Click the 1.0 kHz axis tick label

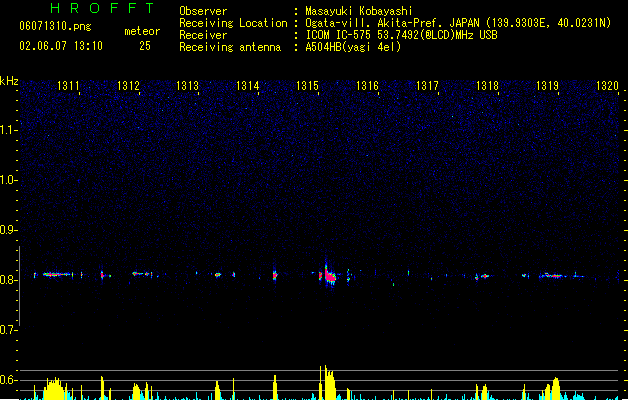[8, 180]
